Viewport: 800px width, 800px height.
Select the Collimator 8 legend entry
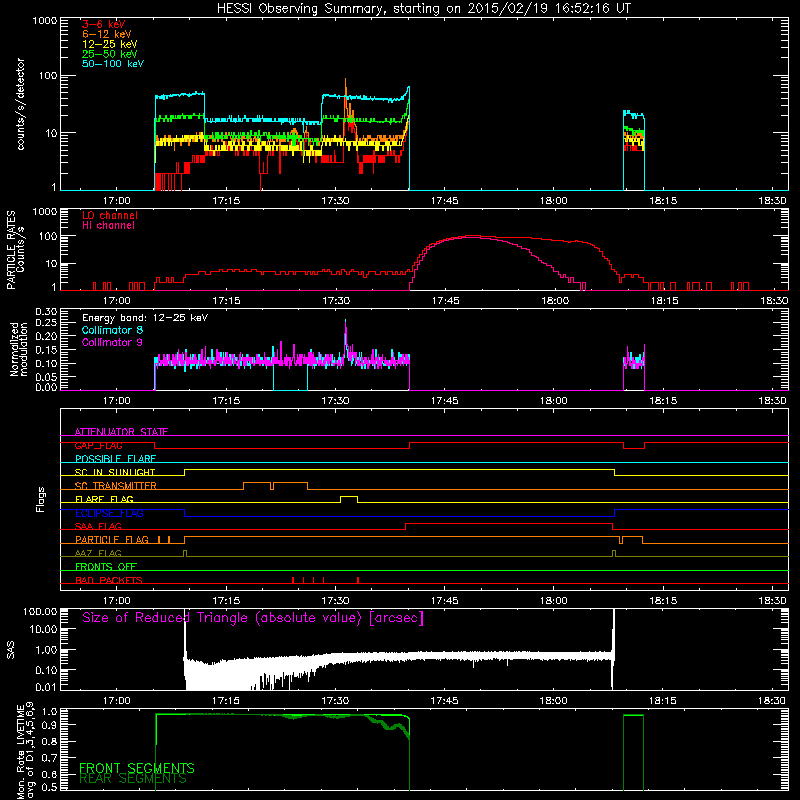112,330
